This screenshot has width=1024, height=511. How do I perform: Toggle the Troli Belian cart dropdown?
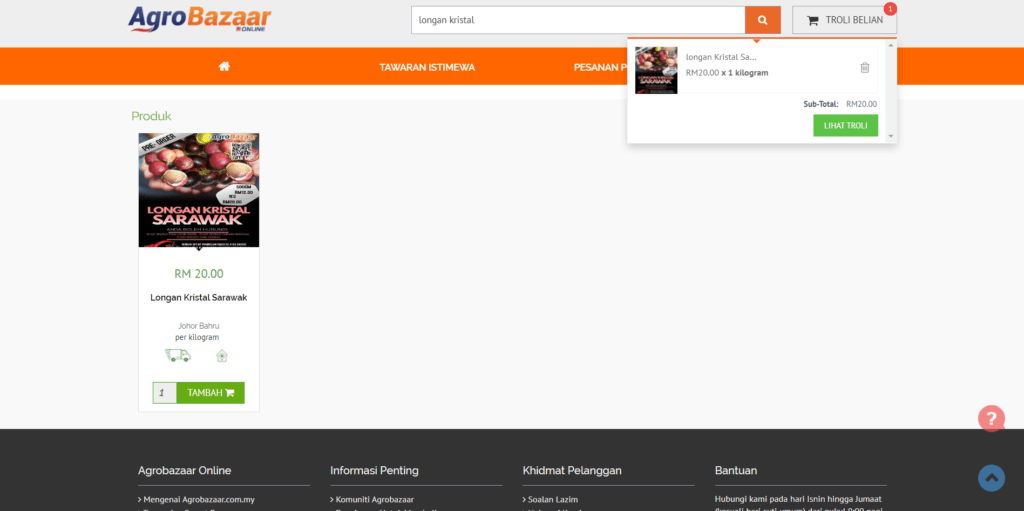(x=844, y=20)
